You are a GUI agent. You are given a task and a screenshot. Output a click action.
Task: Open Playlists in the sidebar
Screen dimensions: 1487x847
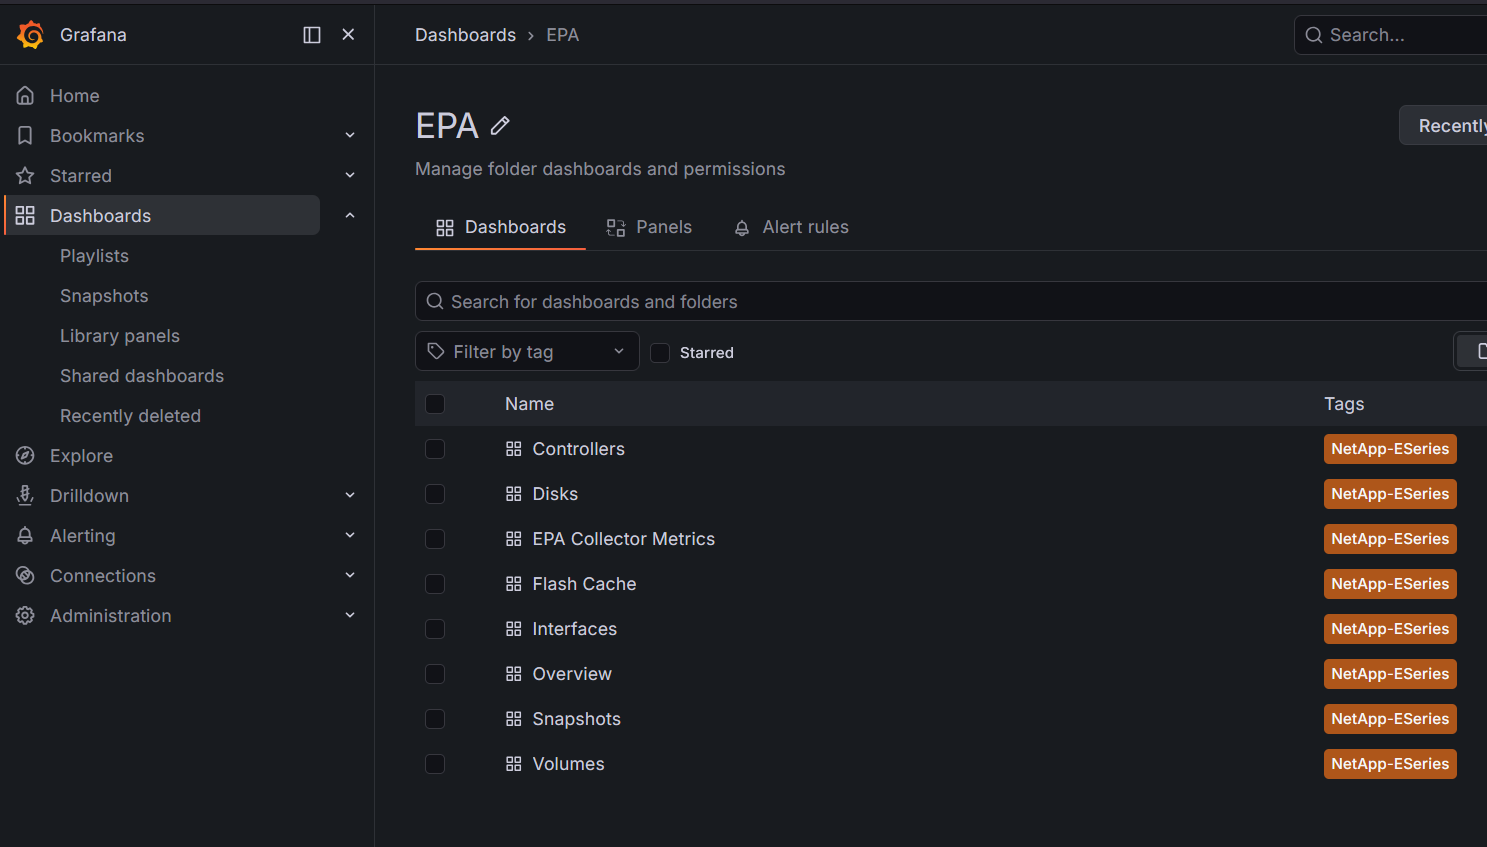(x=94, y=256)
